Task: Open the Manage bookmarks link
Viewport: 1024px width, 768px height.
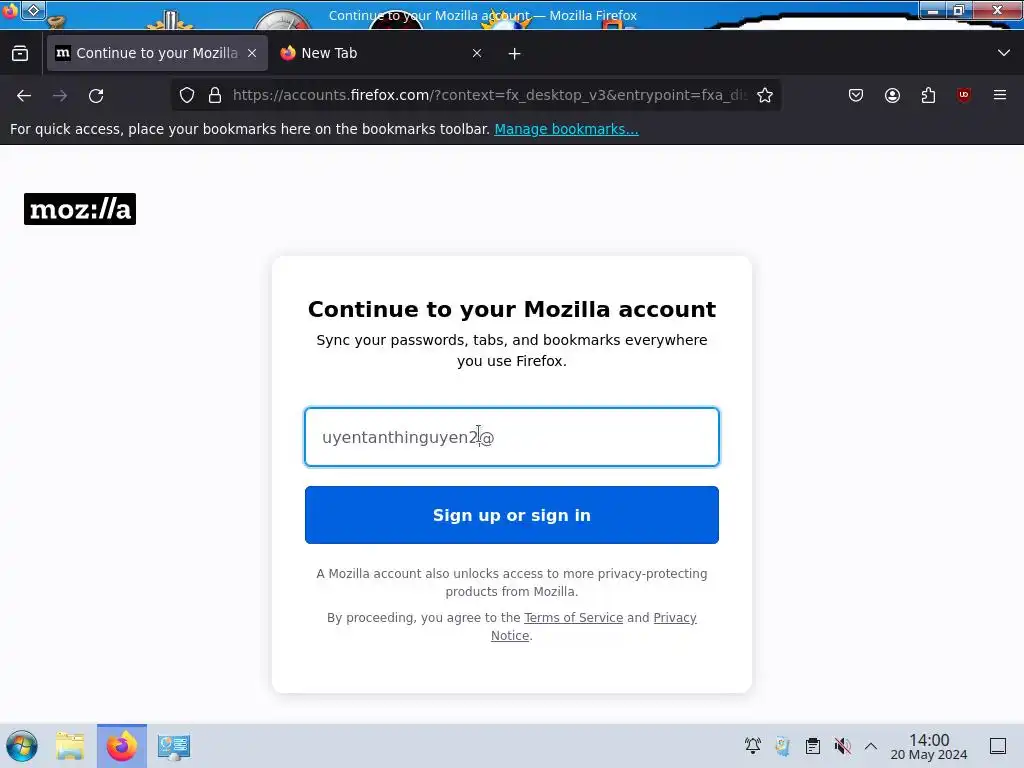Action: pyautogui.click(x=566, y=129)
